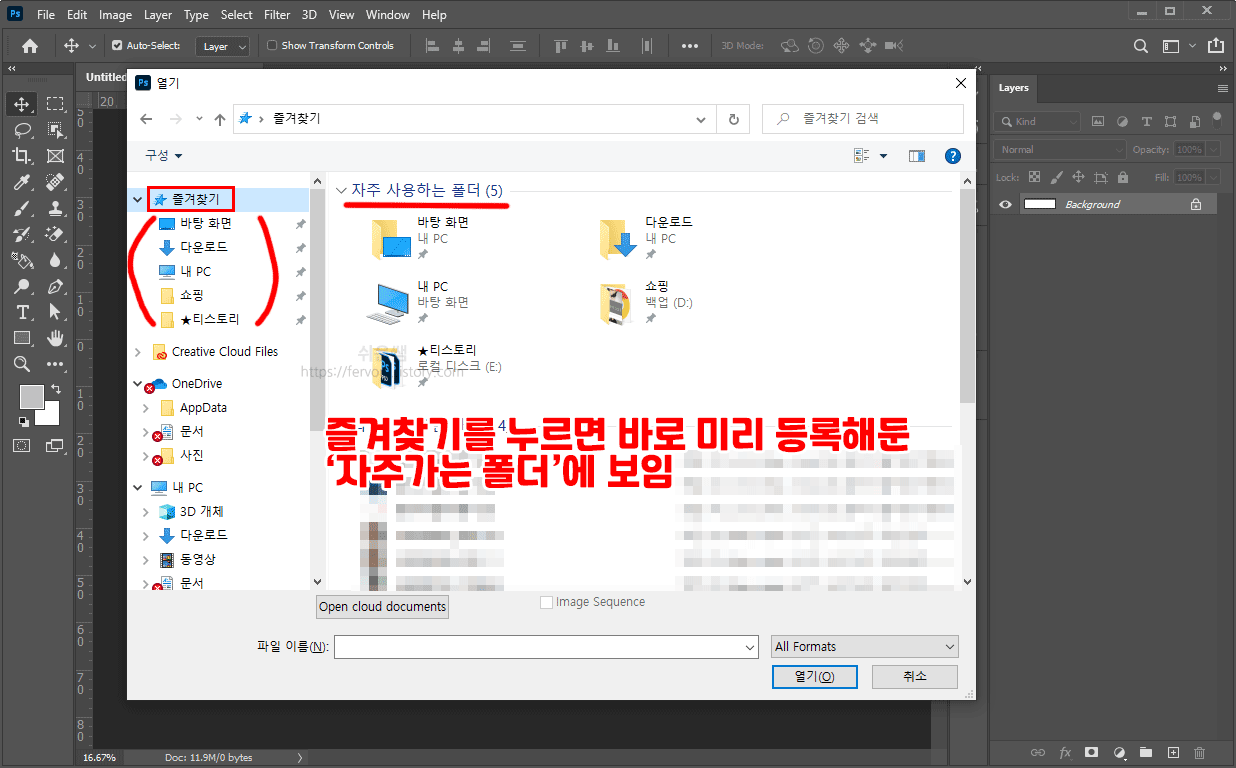The image size is (1236, 768).
Task: Toggle the layer filtering switch
Action: tap(1216, 119)
